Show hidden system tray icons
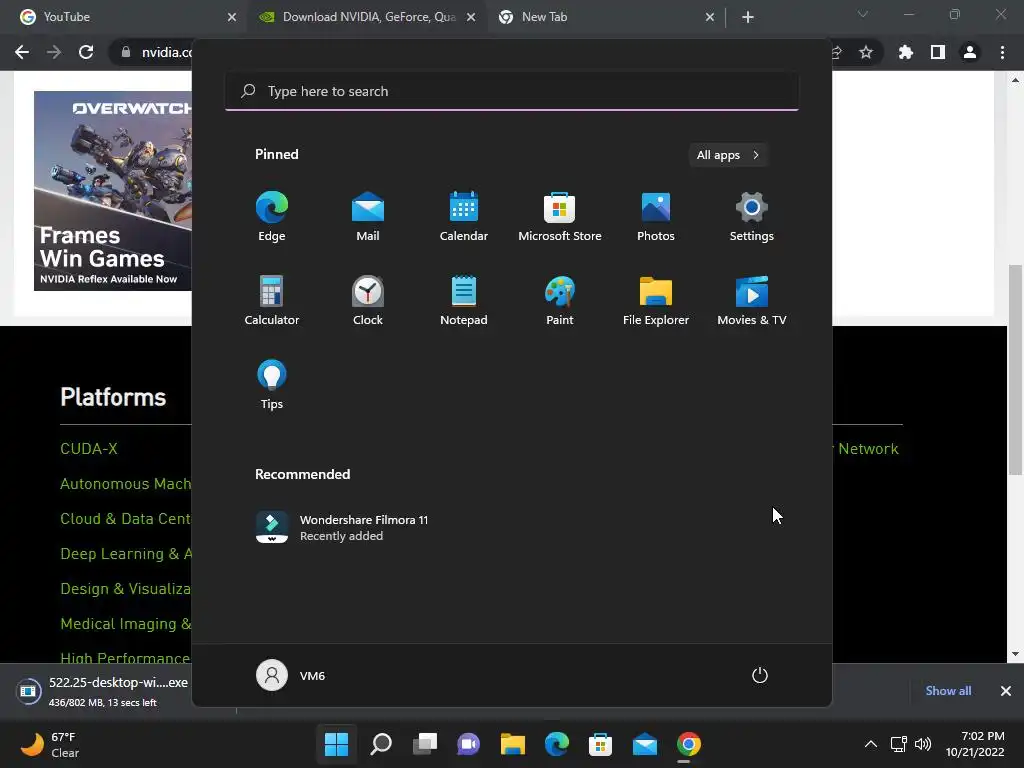The image size is (1024, 768). [x=871, y=744]
